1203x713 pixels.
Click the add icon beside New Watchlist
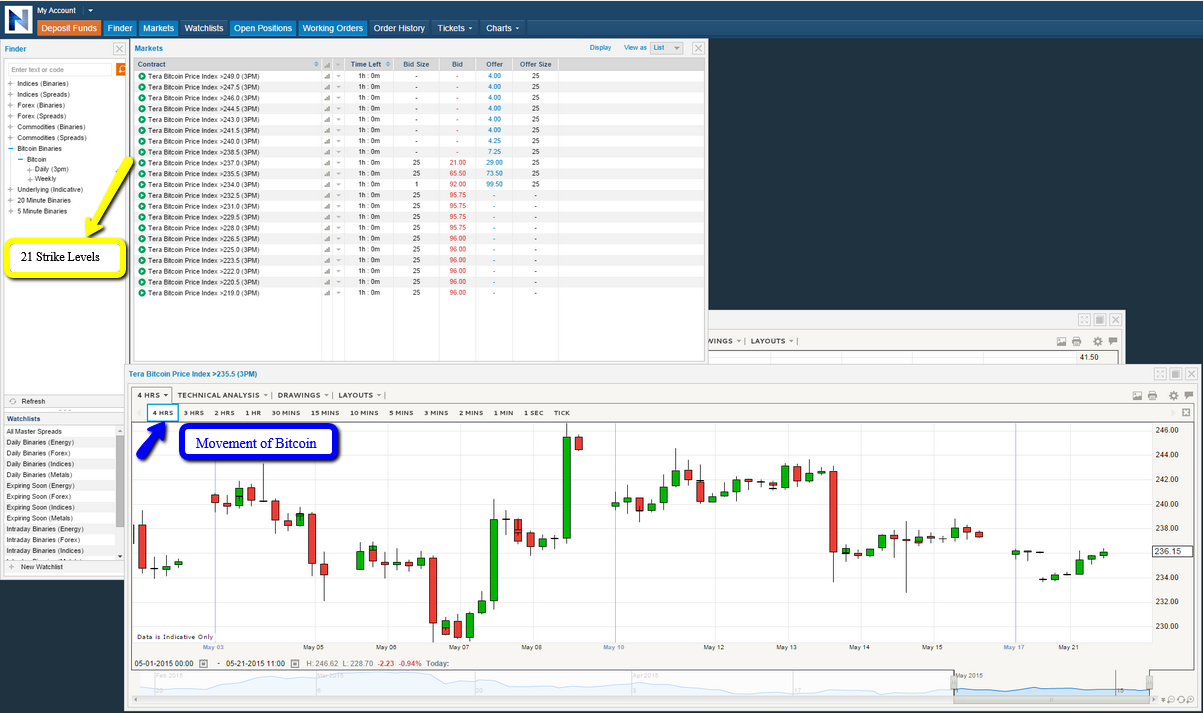[x=11, y=567]
